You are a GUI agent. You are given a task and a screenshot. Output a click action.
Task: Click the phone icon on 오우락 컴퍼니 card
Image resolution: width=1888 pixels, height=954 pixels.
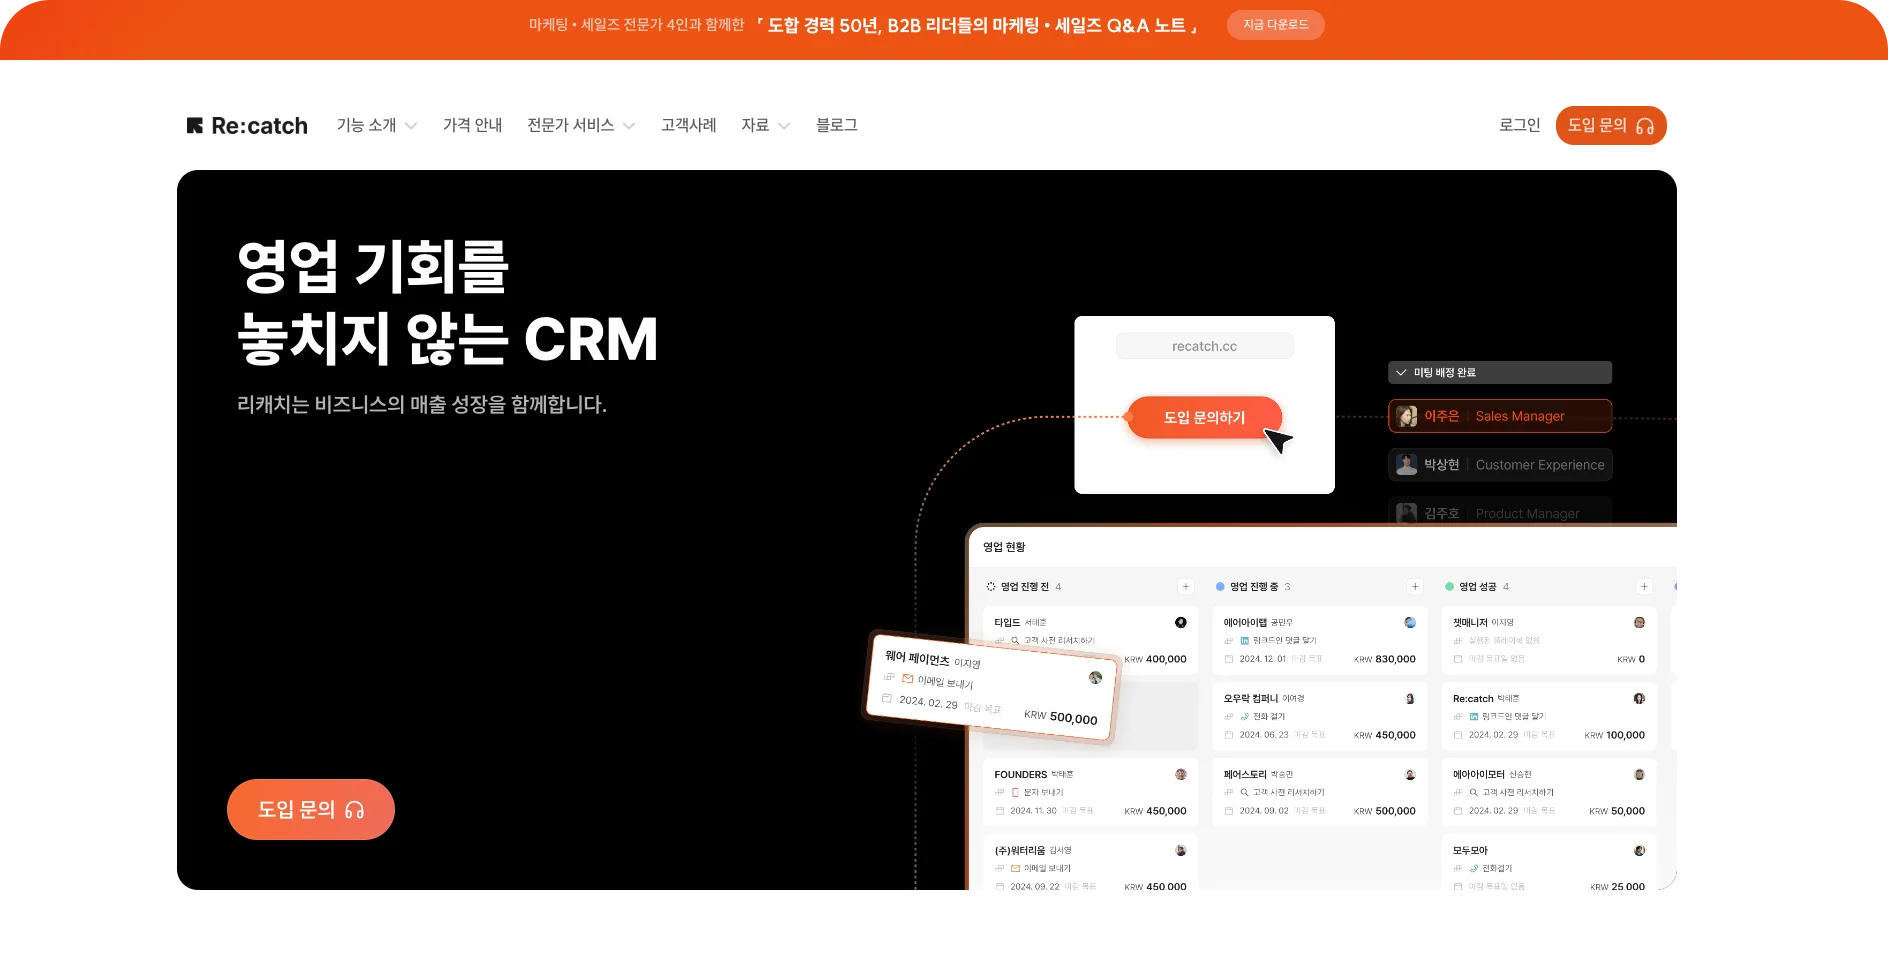(1245, 716)
